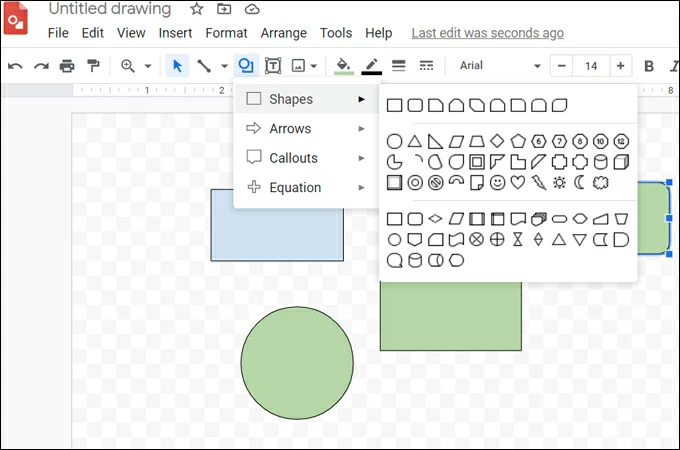This screenshot has height=450, width=680.
Task: Star the Untitled drawing document
Action: [x=196, y=9]
